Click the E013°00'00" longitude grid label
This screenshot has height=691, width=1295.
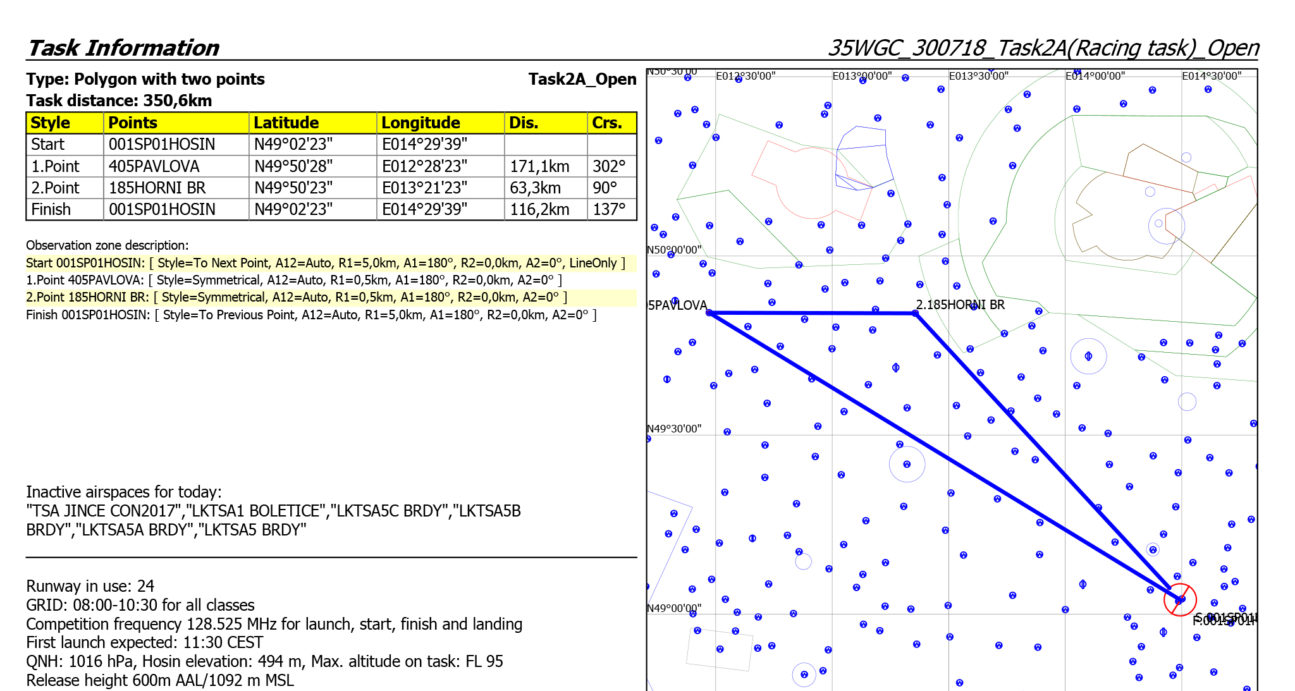click(861, 76)
